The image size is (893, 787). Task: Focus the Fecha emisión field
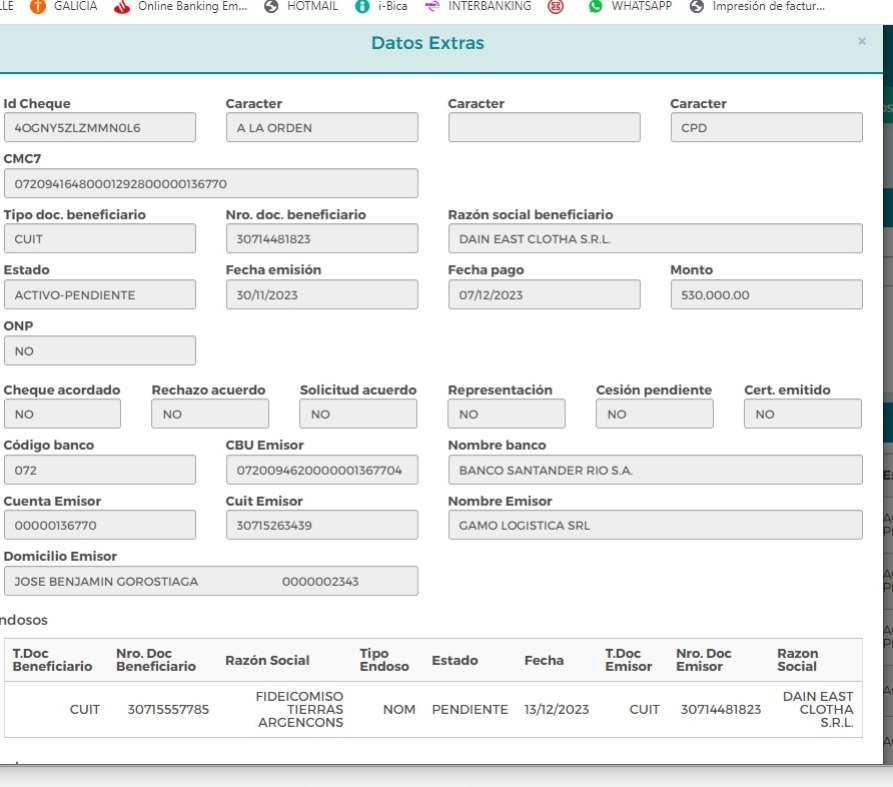point(322,294)
